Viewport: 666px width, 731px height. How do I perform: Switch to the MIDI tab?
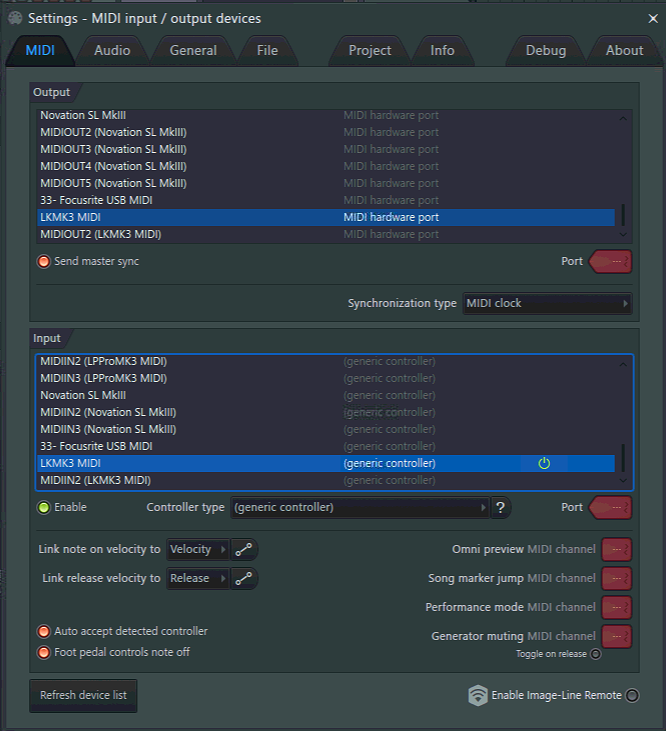(40, 50)
